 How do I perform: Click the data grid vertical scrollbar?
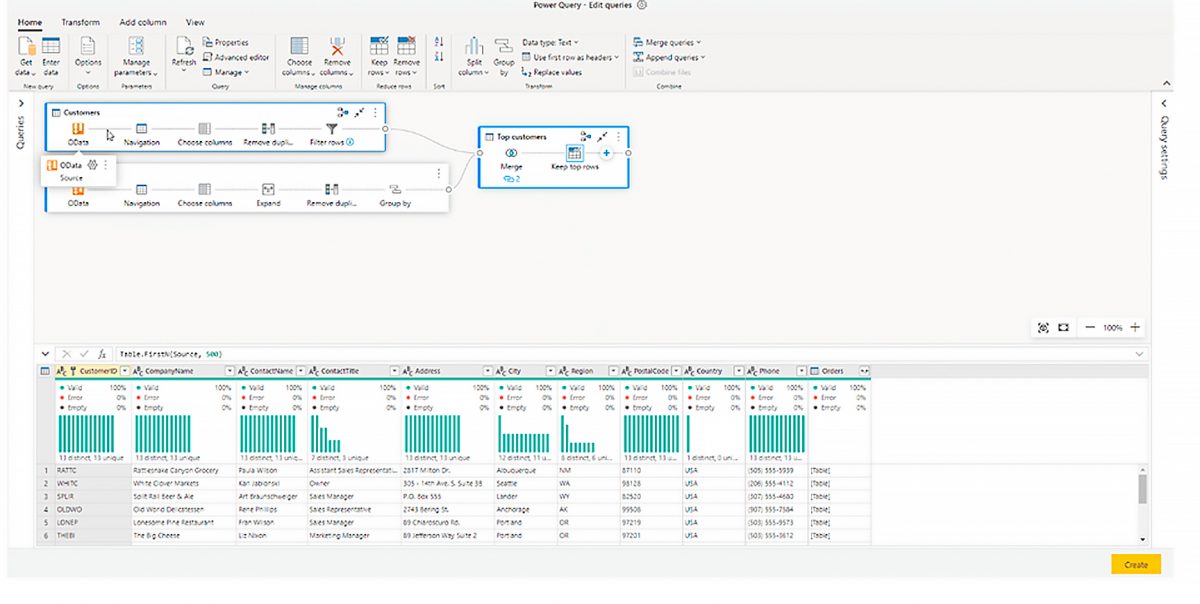[x=1142, y=488]
